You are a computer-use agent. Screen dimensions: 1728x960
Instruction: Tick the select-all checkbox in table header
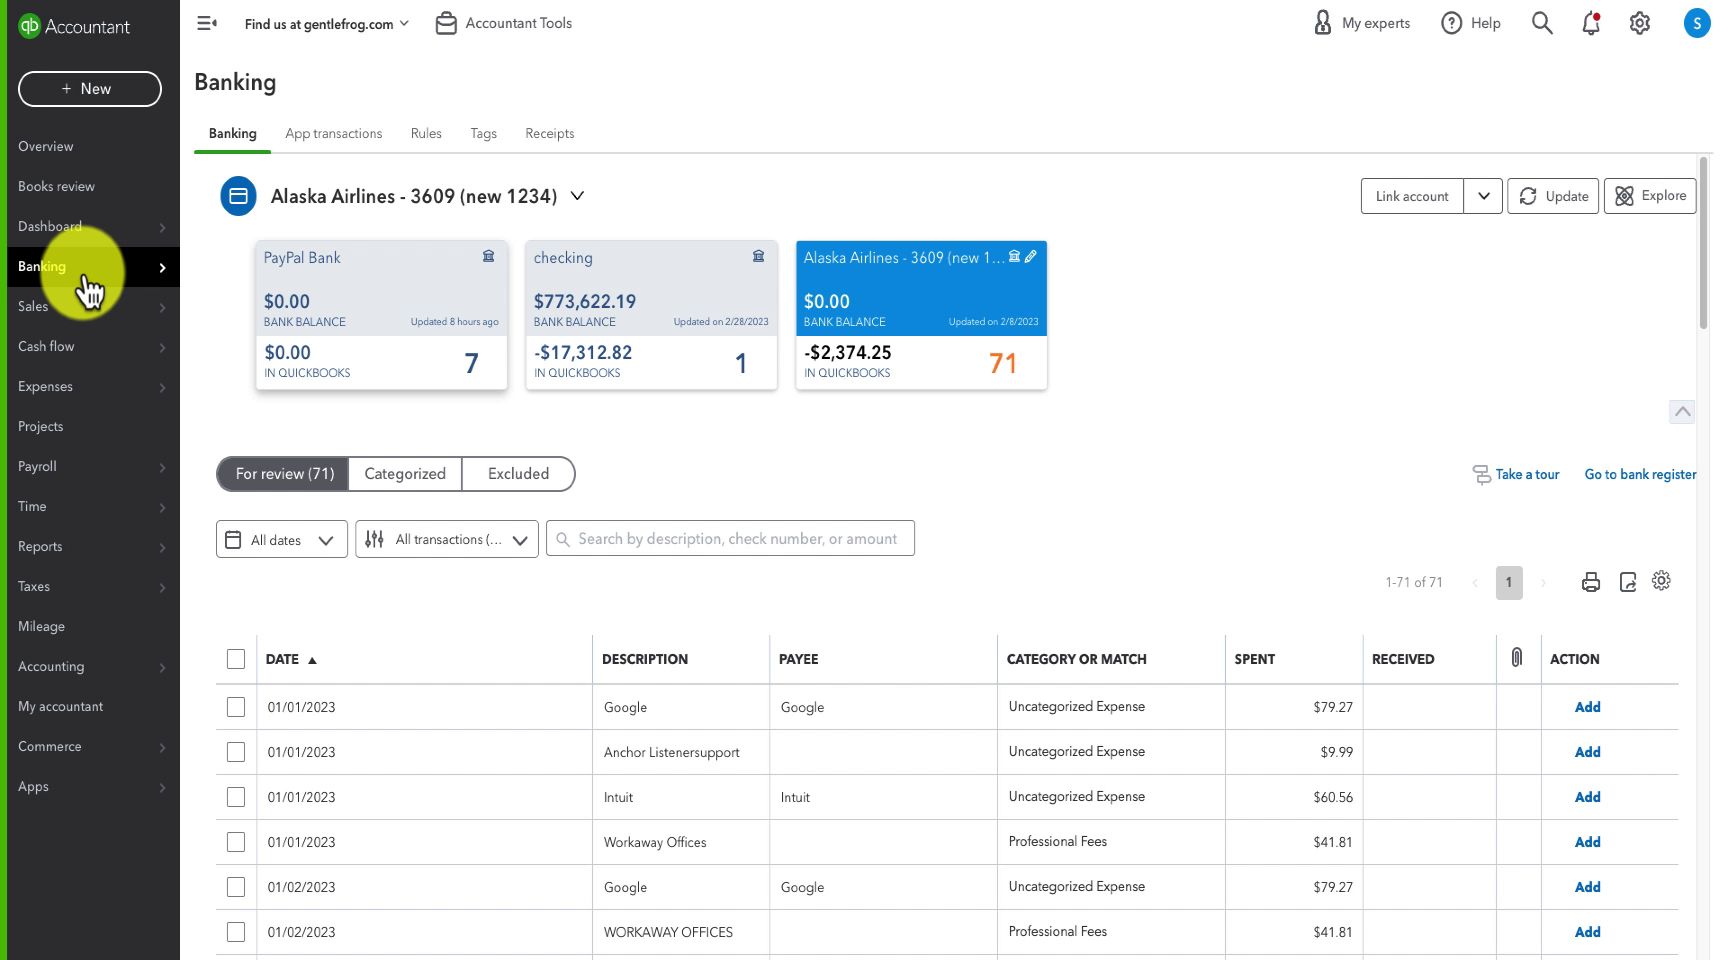(236, 659)
